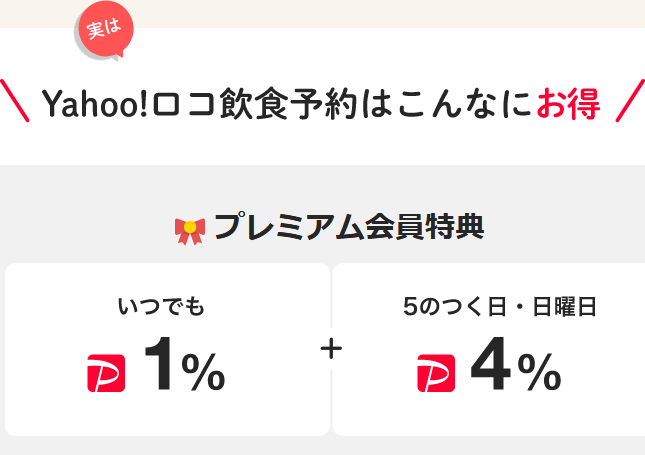Click the 5のつく日・日曜日 label
Screen dimensions: 645x455
click(x=499, y=306)
